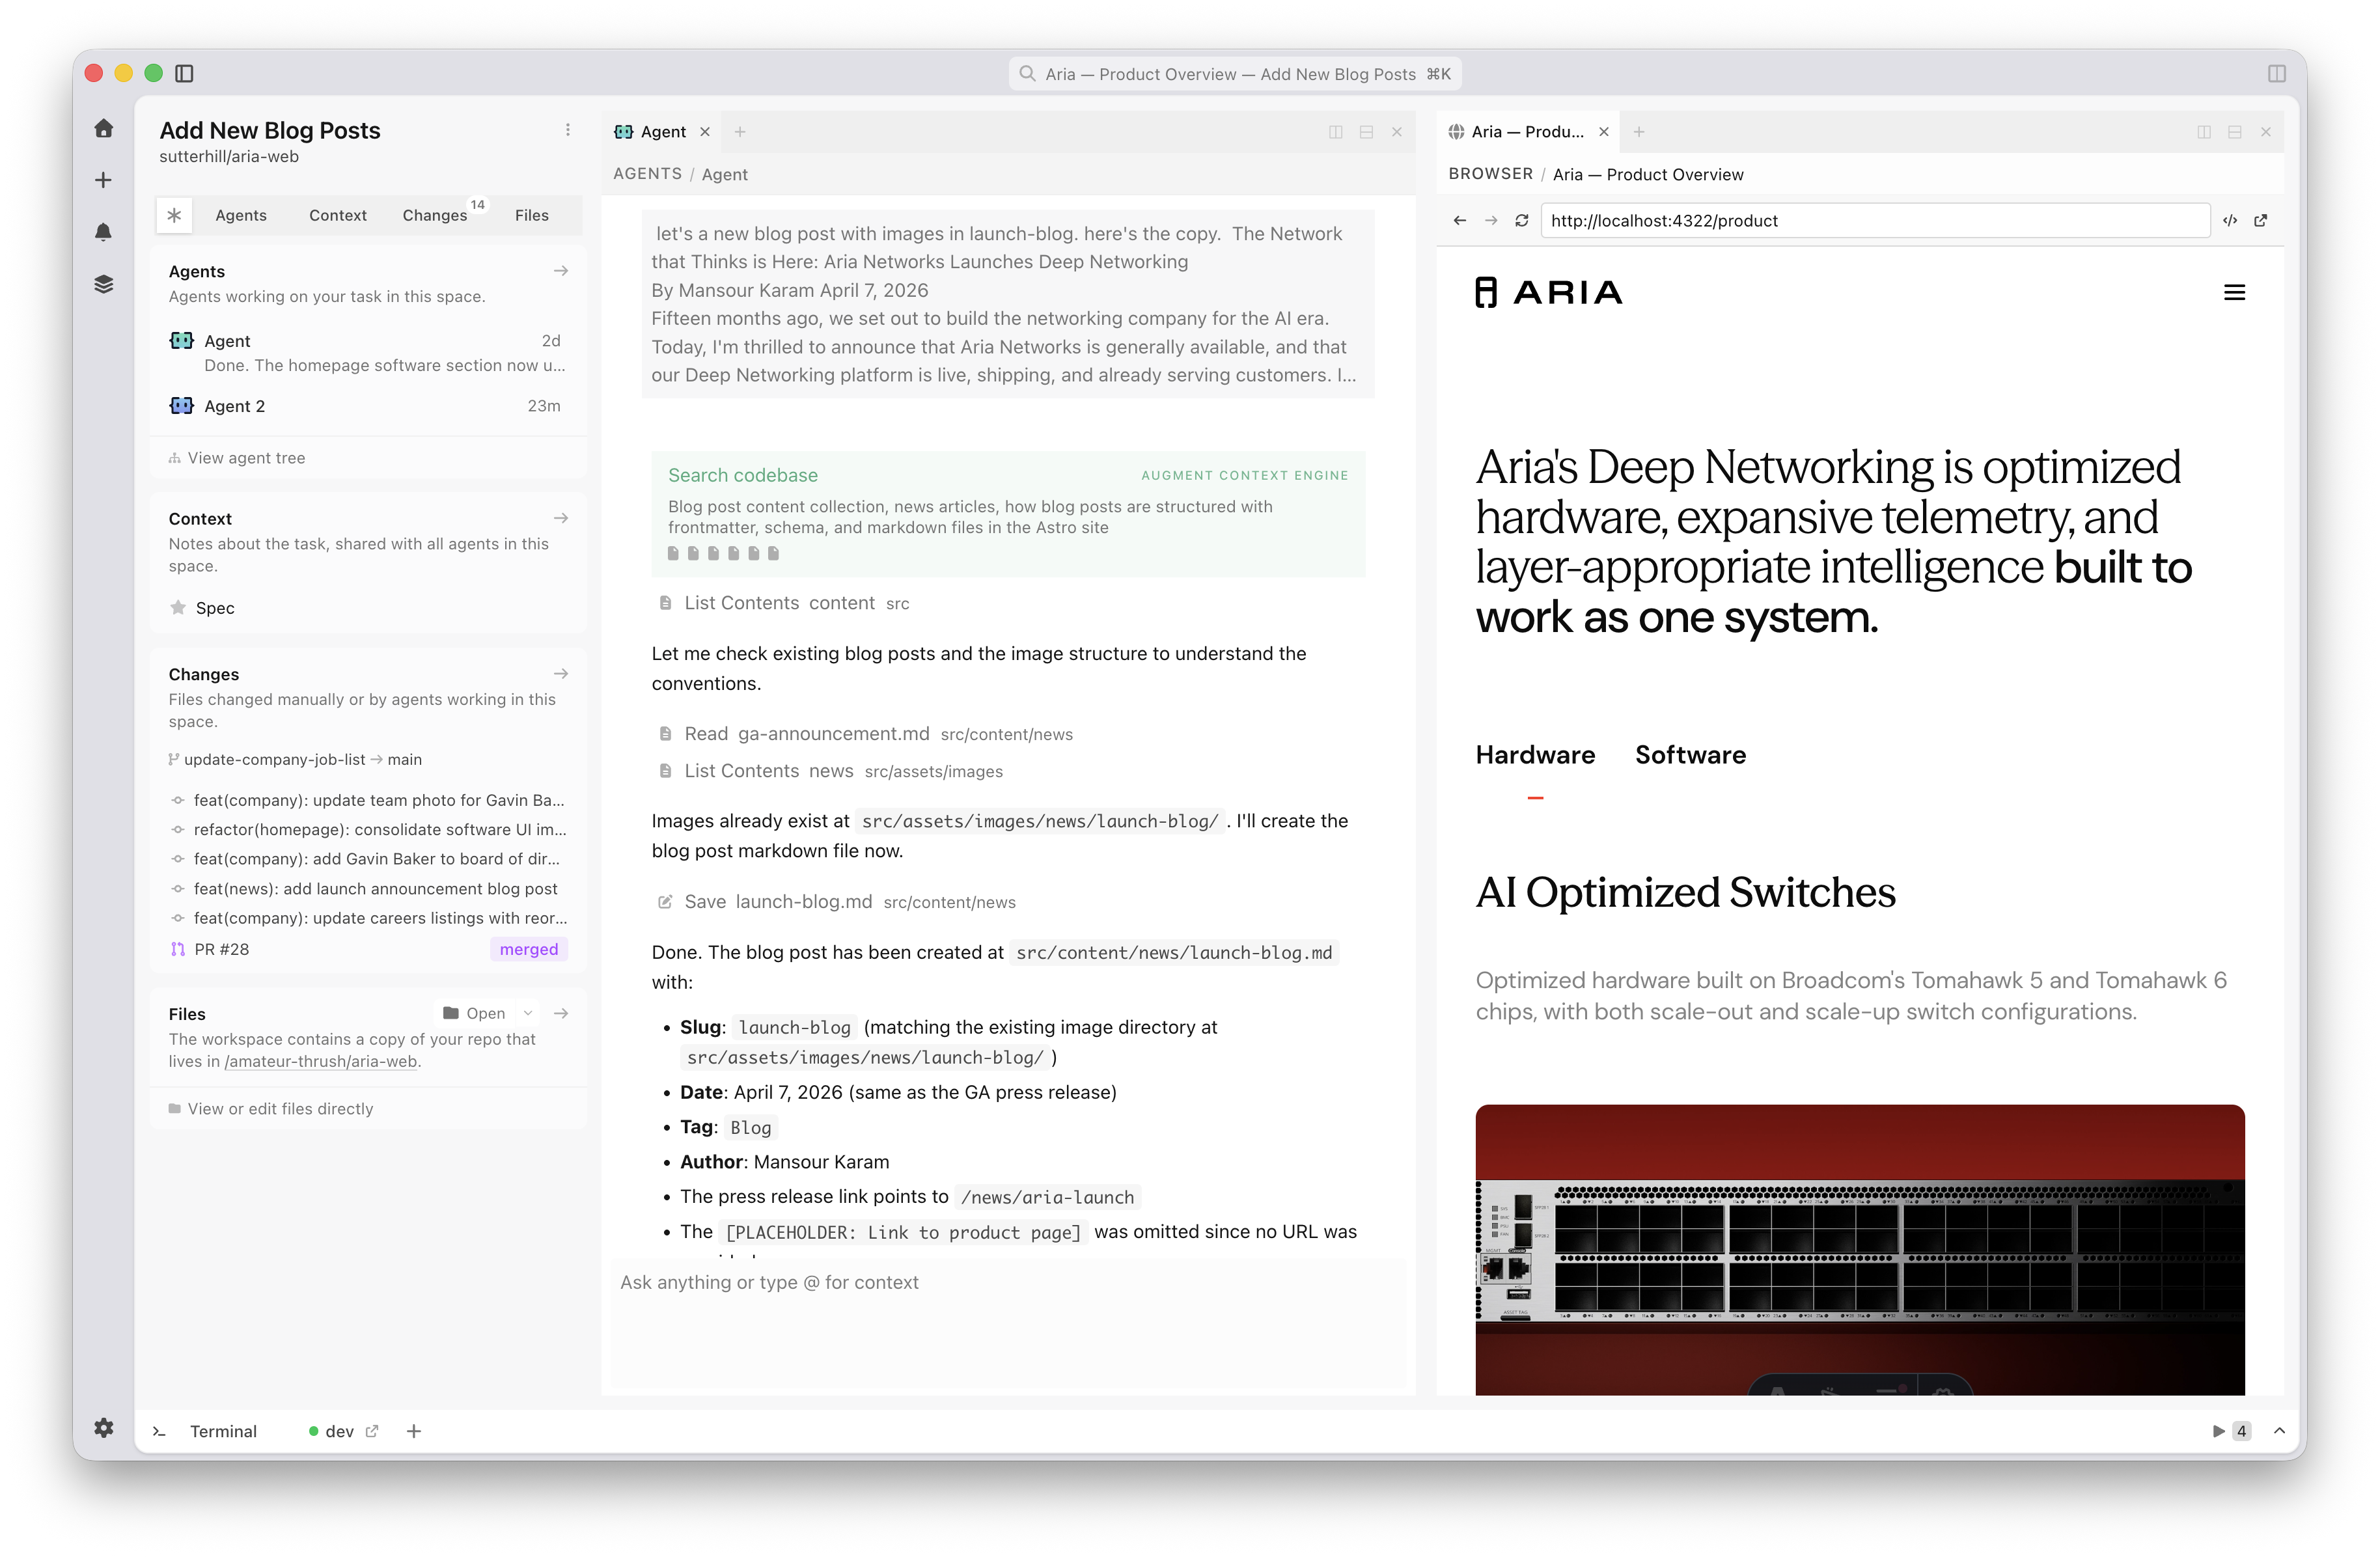
Task: Open settings gear icon at bottom left
Action: [x=104, y=1428]
